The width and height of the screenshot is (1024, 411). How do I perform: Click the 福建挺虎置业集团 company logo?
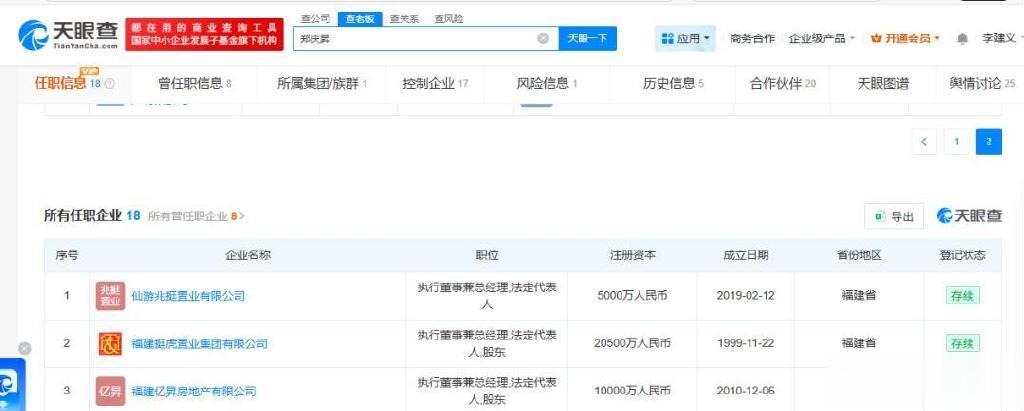(110, 343)
